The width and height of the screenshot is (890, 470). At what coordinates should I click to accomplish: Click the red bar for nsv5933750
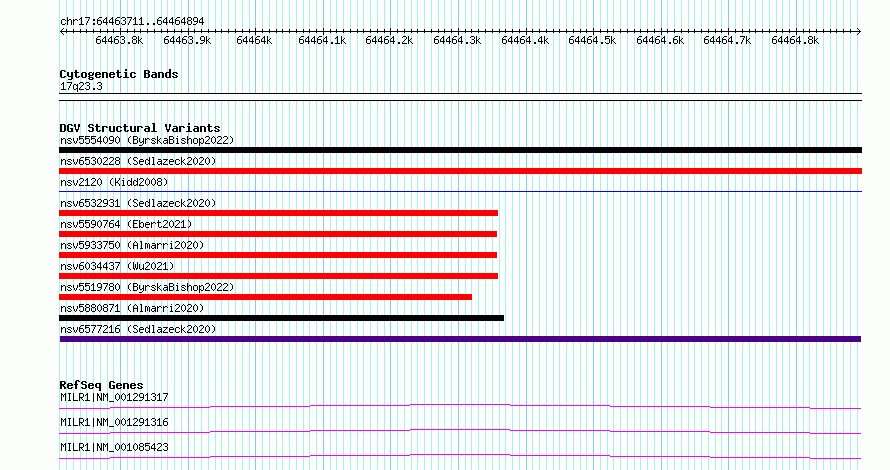[278, 255]
